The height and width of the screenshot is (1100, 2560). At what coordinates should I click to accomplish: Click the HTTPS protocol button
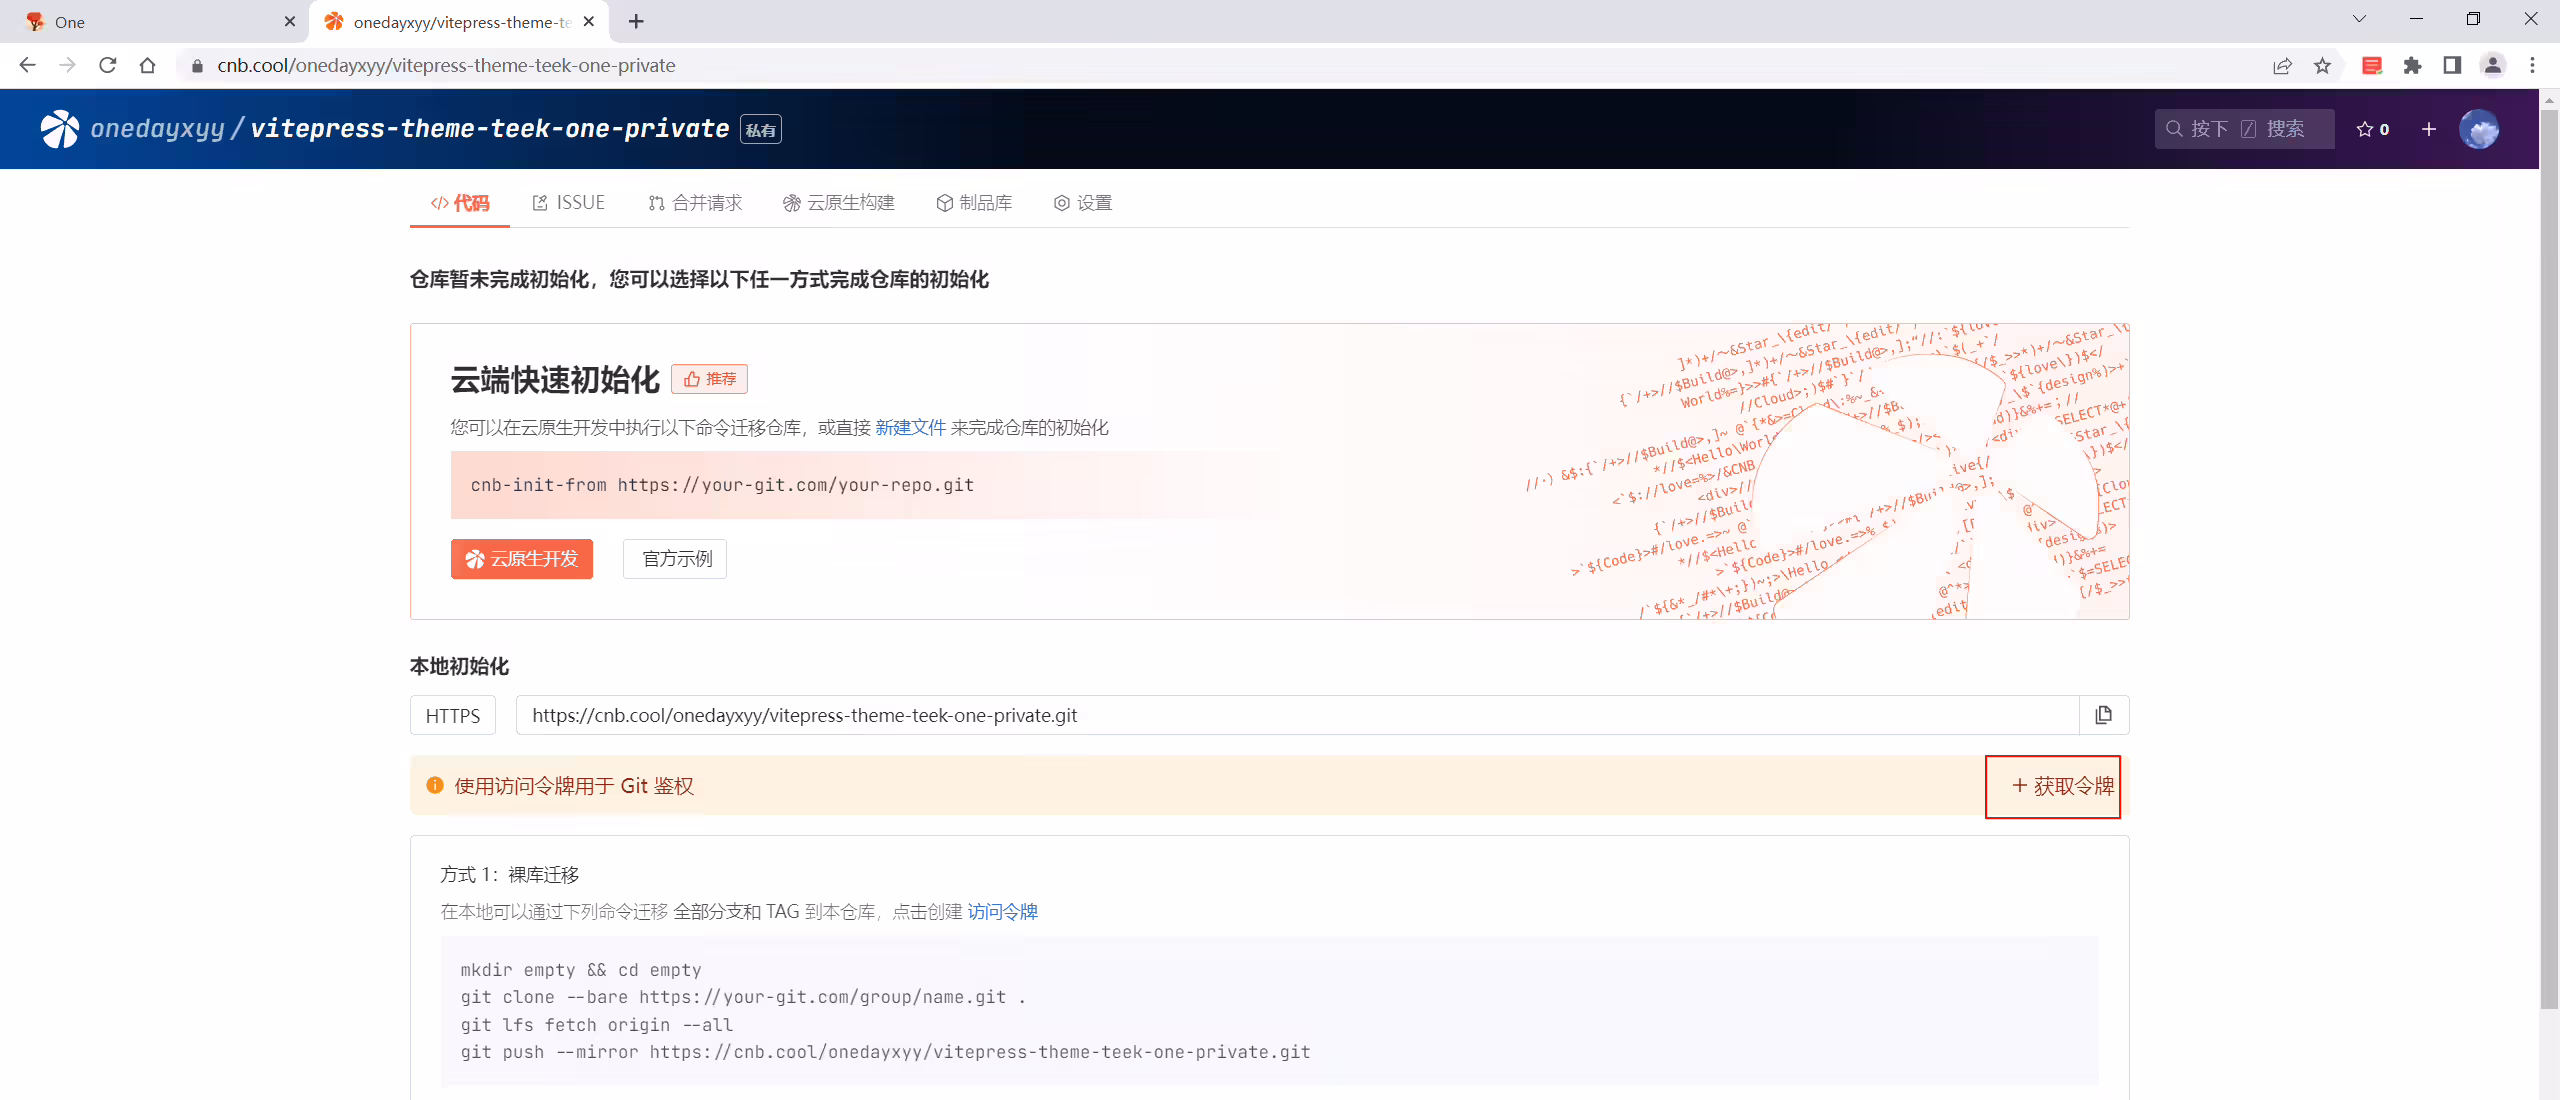pos(453,715)
